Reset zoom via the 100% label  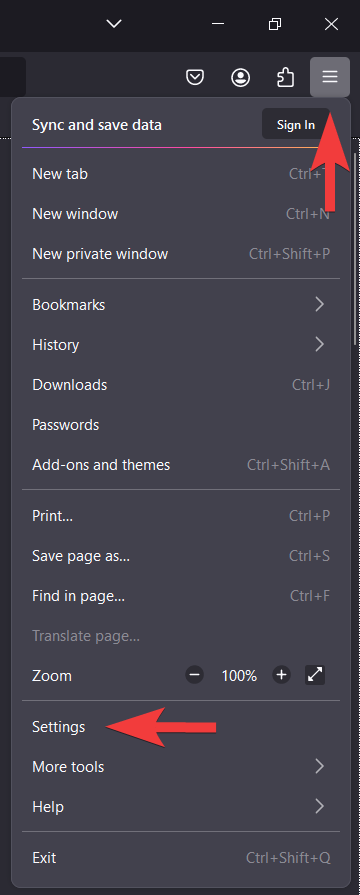[239, 676]
